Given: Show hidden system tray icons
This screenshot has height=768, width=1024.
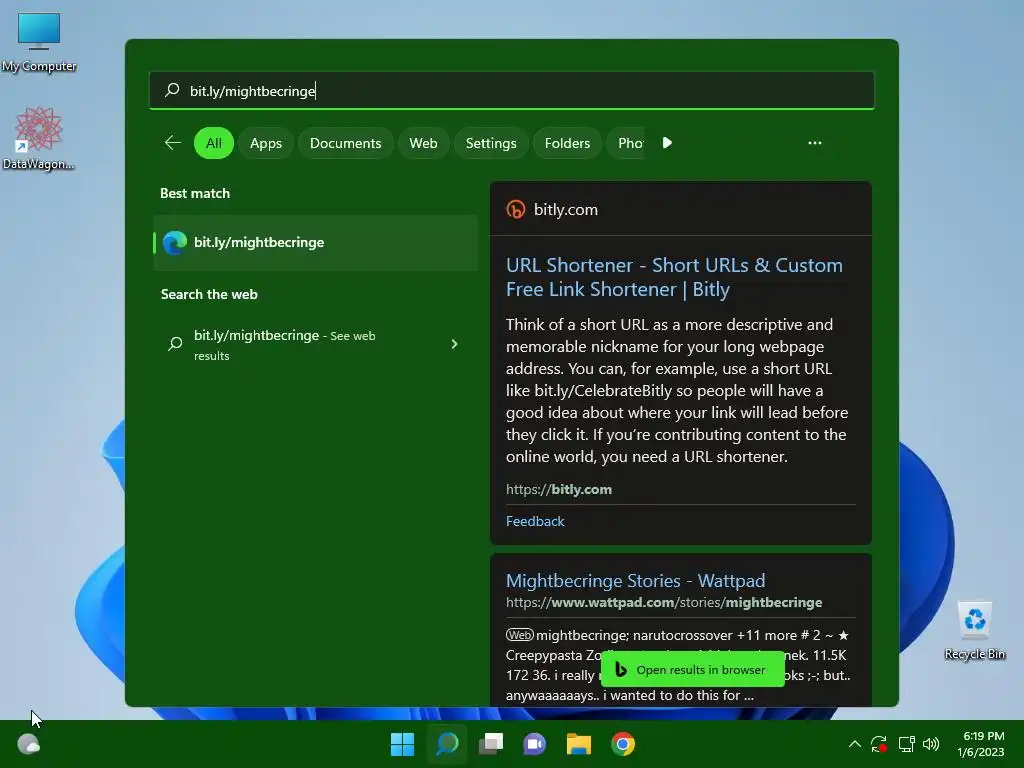Looking at the screenshot, I should (854, 744).
